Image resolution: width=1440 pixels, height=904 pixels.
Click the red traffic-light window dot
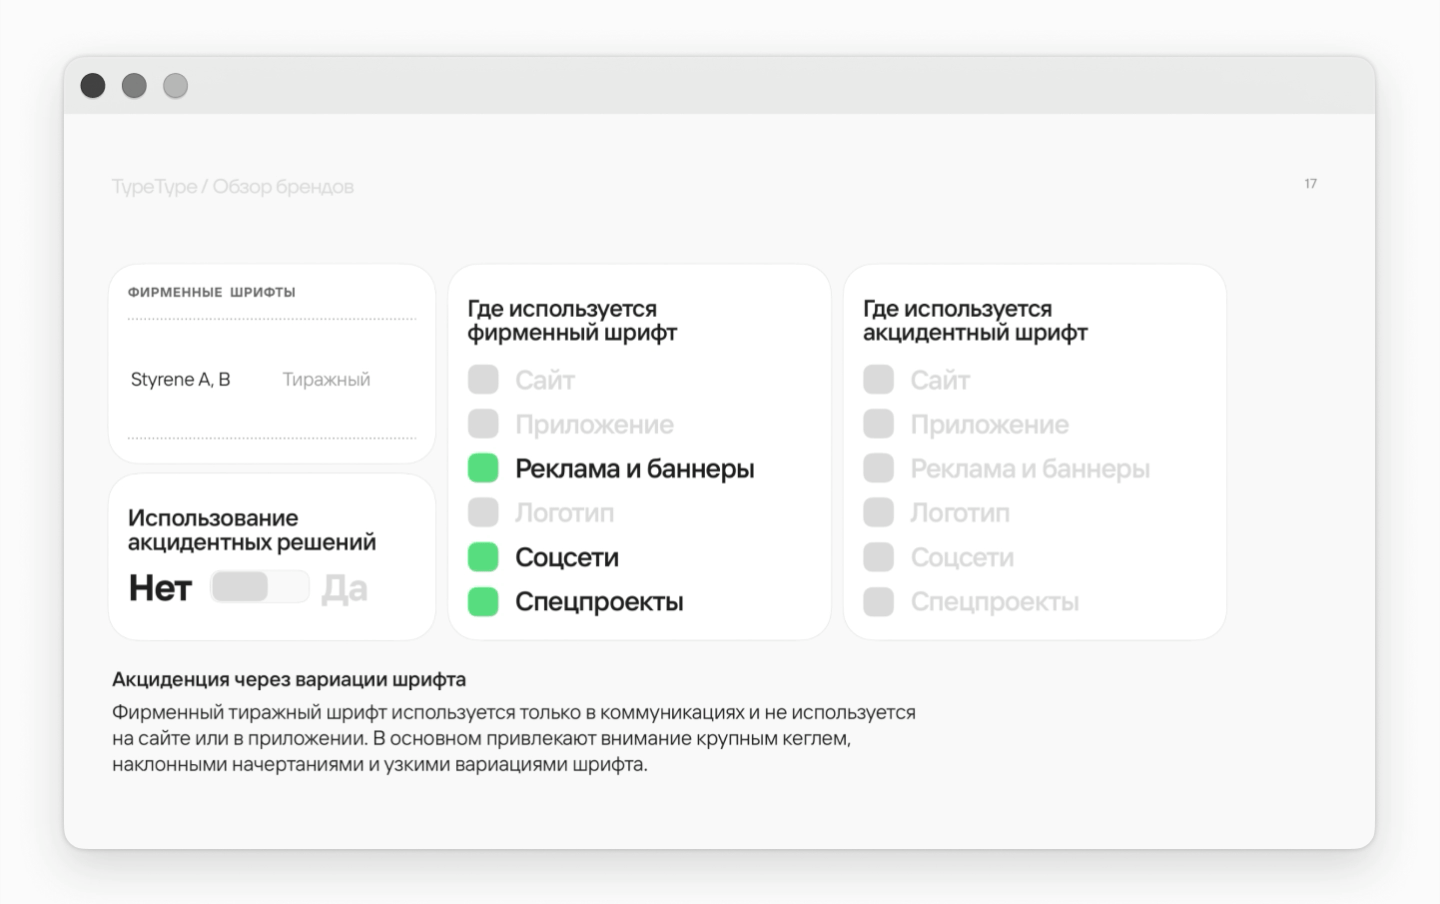coord(93,86)
